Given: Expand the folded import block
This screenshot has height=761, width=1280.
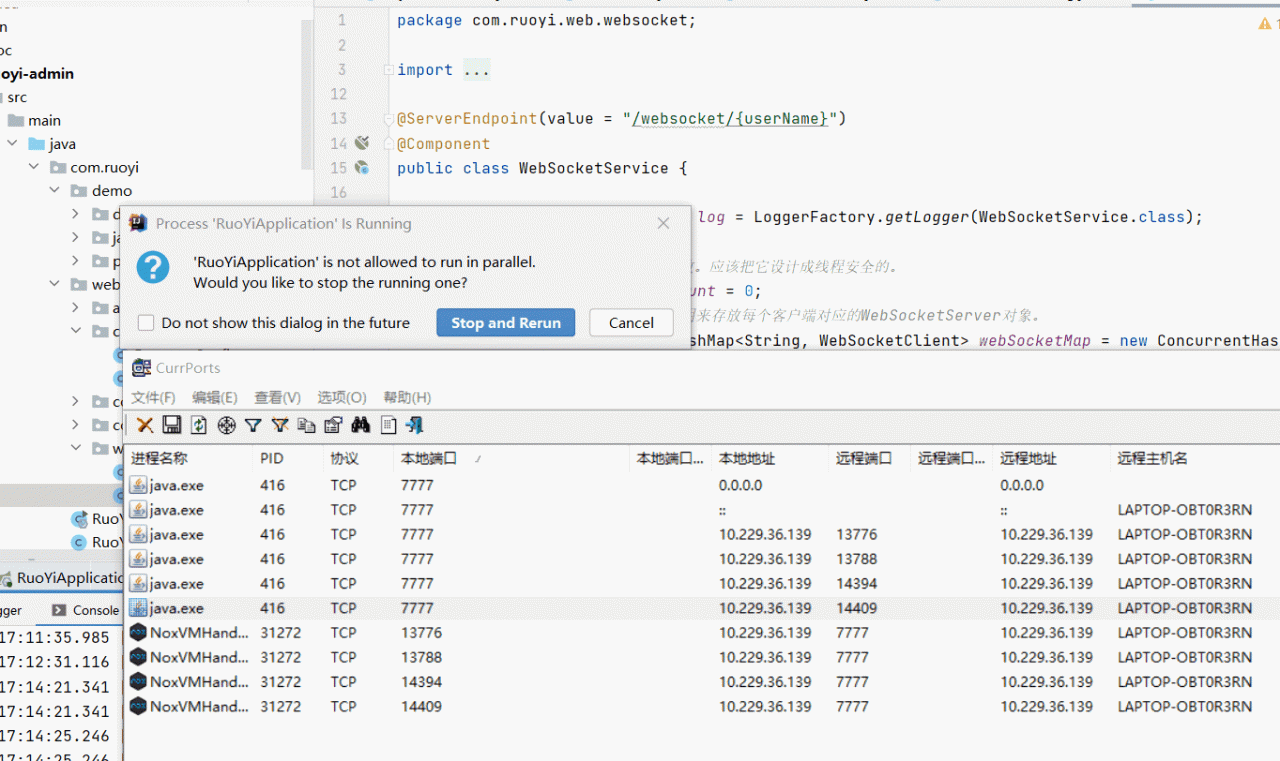Looking at the screenshot, I should (389, 70).
